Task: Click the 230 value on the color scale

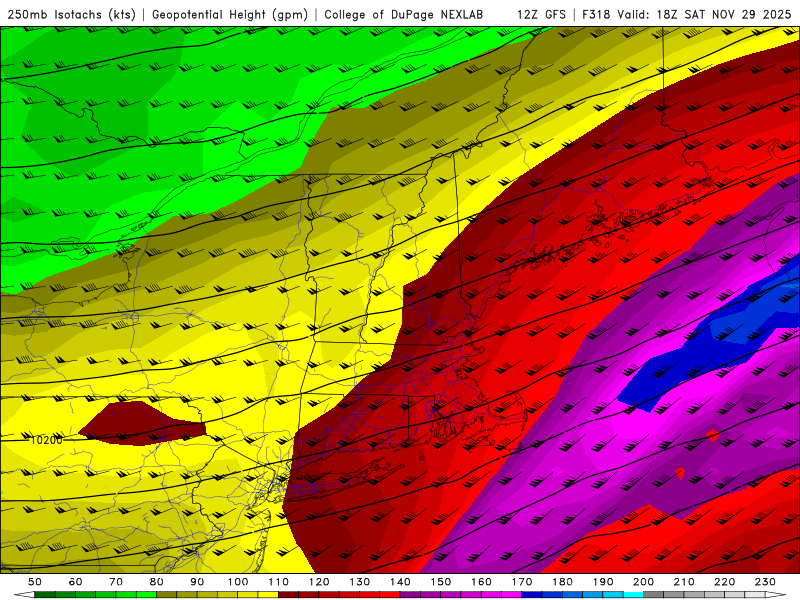Action: (x=765, y=582)
